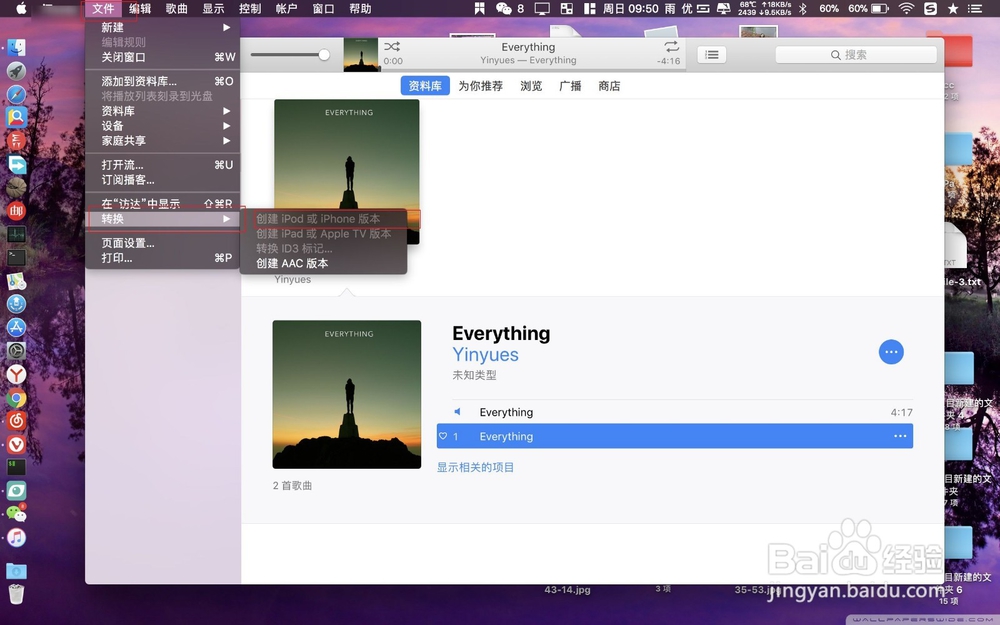Click the Yinyues artist link
Image resolution: width=1000 pixels, height=625 pixels.
pyautogui.click(x=485, y=355)
